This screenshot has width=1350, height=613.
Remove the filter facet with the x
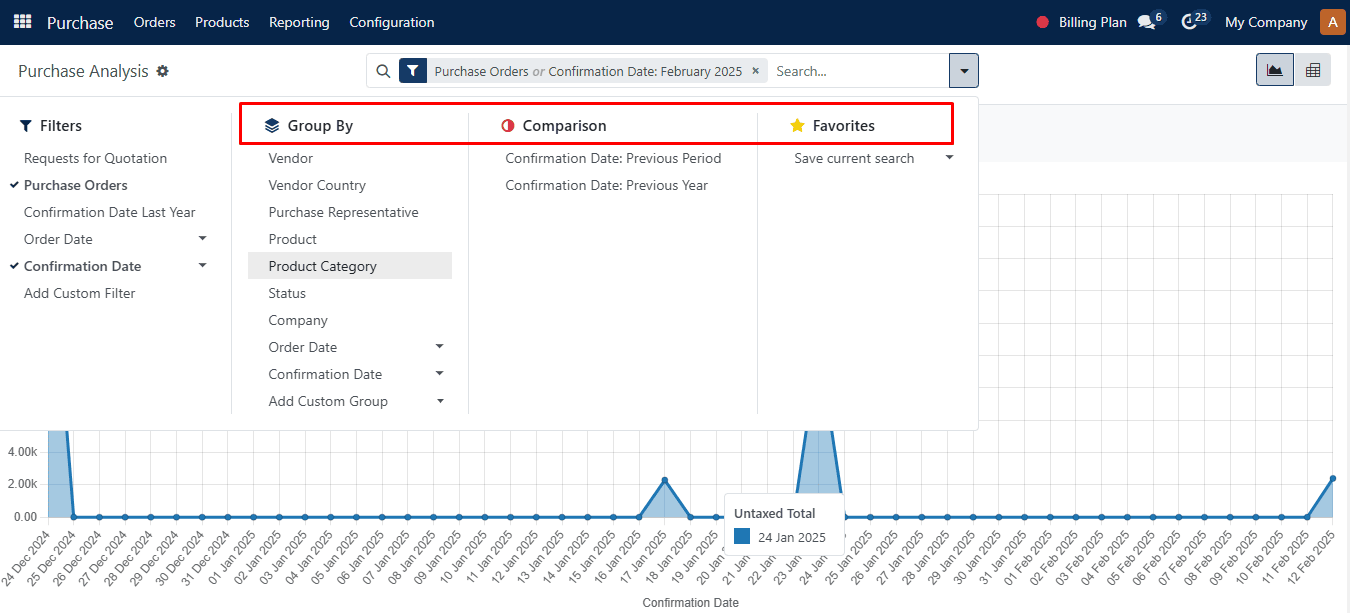point(755,71)
